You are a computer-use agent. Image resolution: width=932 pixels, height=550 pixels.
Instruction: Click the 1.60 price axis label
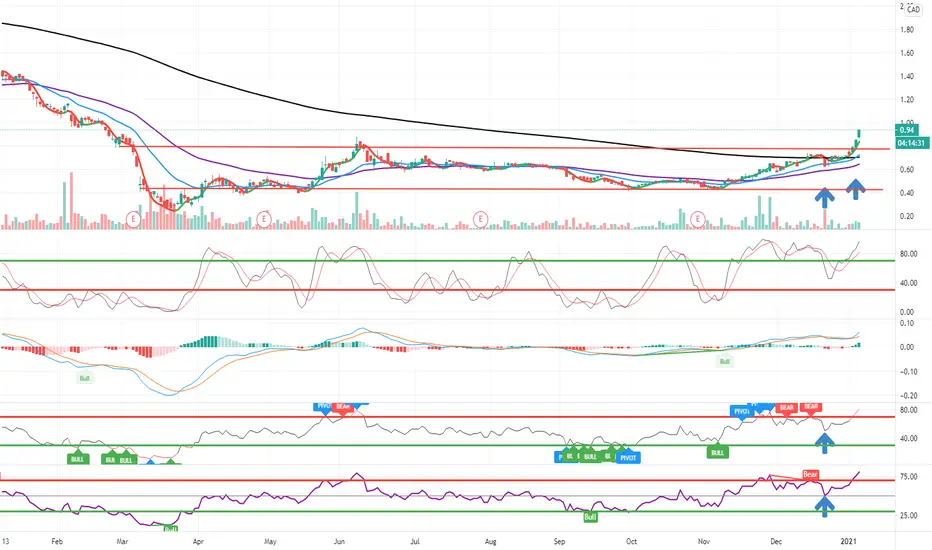907,53
